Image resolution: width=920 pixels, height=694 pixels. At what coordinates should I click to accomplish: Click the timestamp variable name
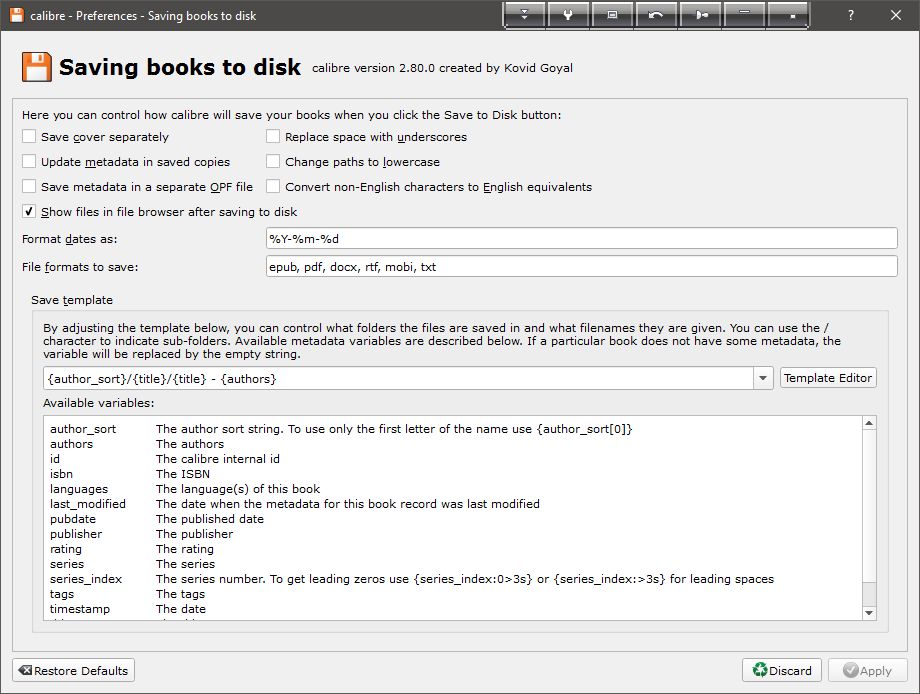pos(80,609)
